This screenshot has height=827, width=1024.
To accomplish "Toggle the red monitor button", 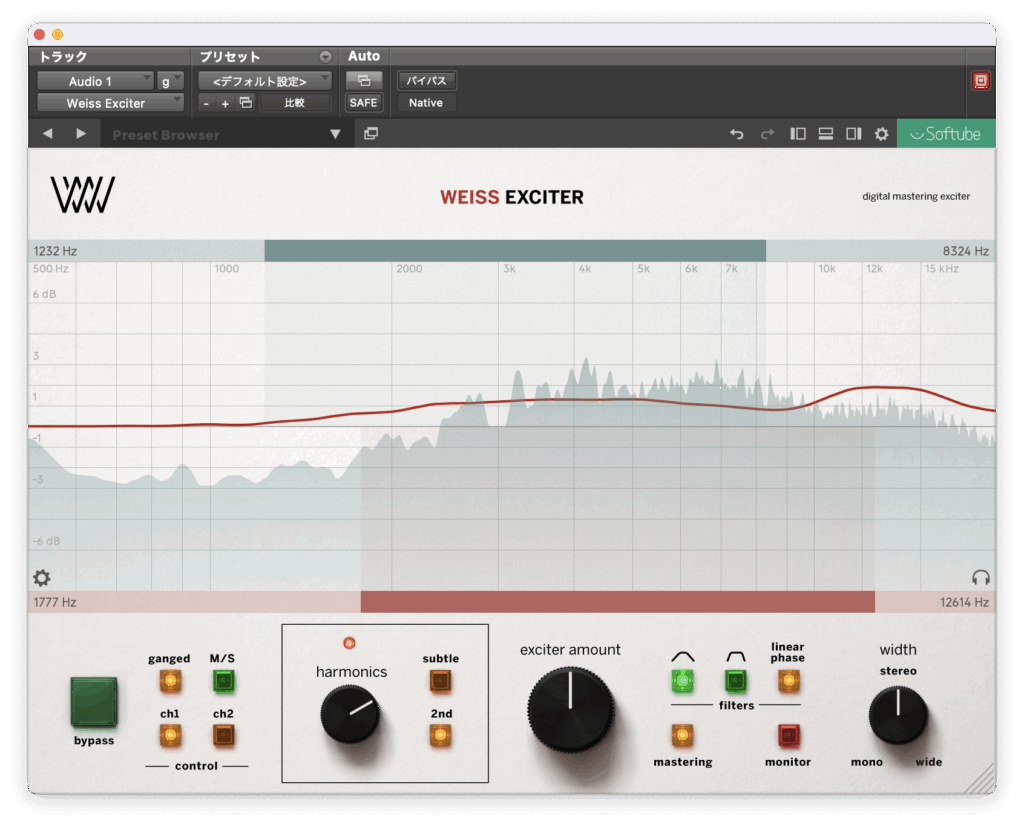I will click(788, 736).
